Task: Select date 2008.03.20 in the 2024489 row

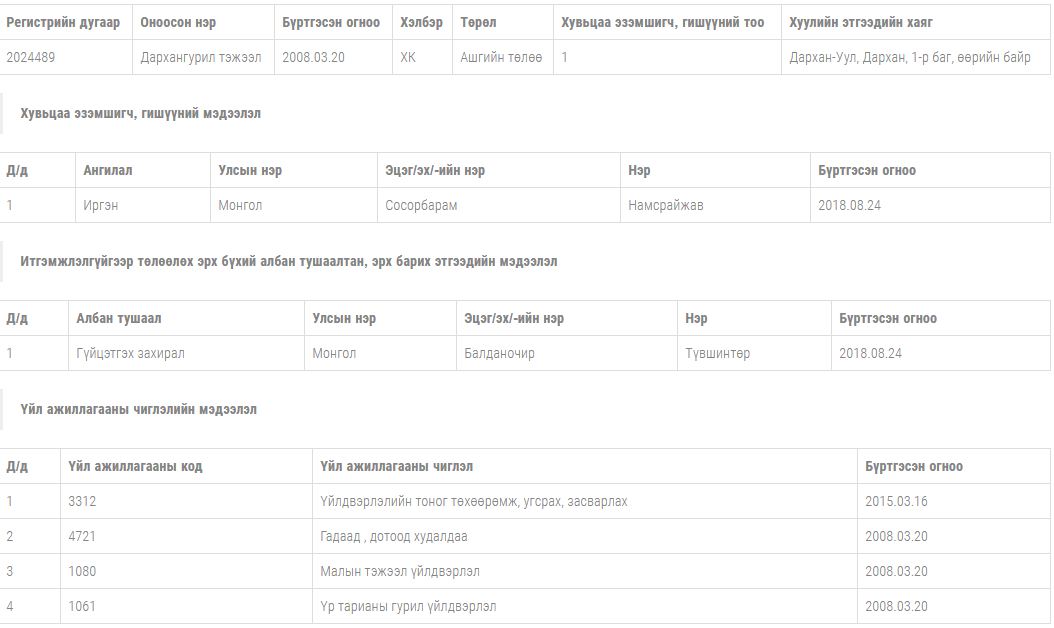Action: coord(313,57)
